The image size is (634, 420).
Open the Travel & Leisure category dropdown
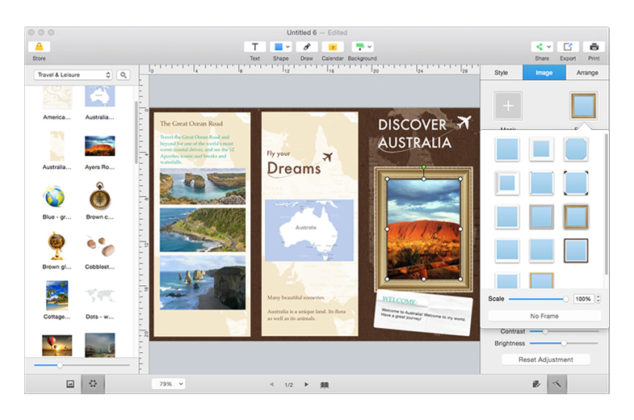tap(70, 75)
